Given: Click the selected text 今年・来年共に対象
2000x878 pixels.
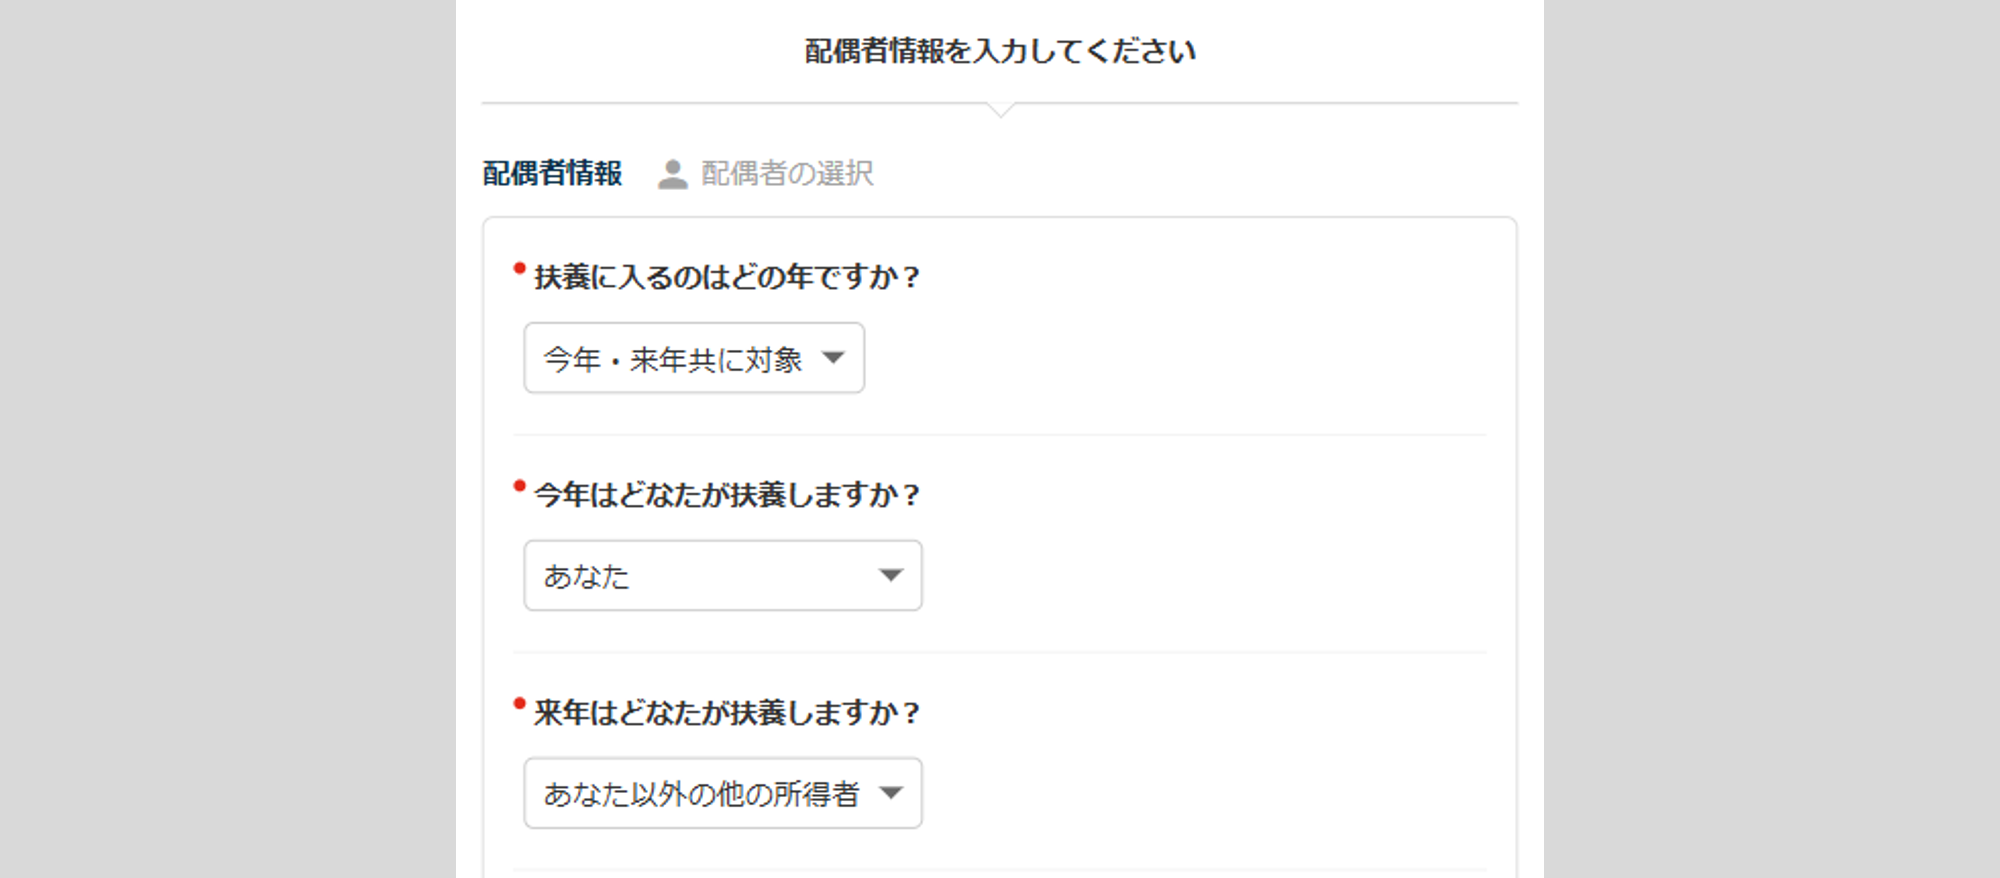Looking at the screenshot, I should 672,359.
